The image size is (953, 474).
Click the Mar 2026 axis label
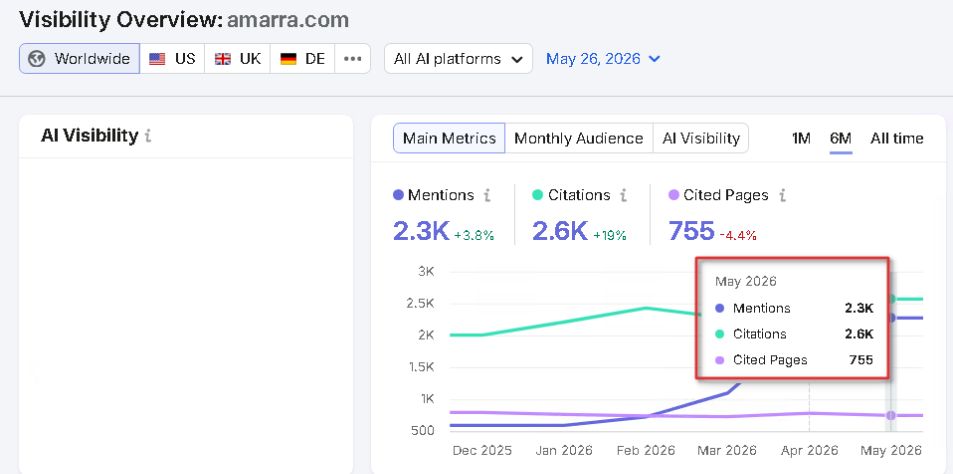727,450
